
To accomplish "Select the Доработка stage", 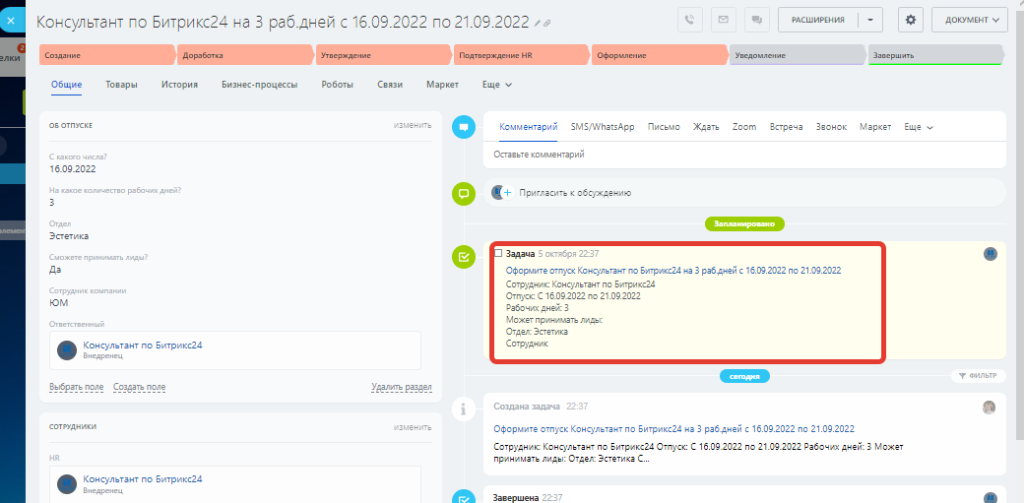I will (246, 55).
